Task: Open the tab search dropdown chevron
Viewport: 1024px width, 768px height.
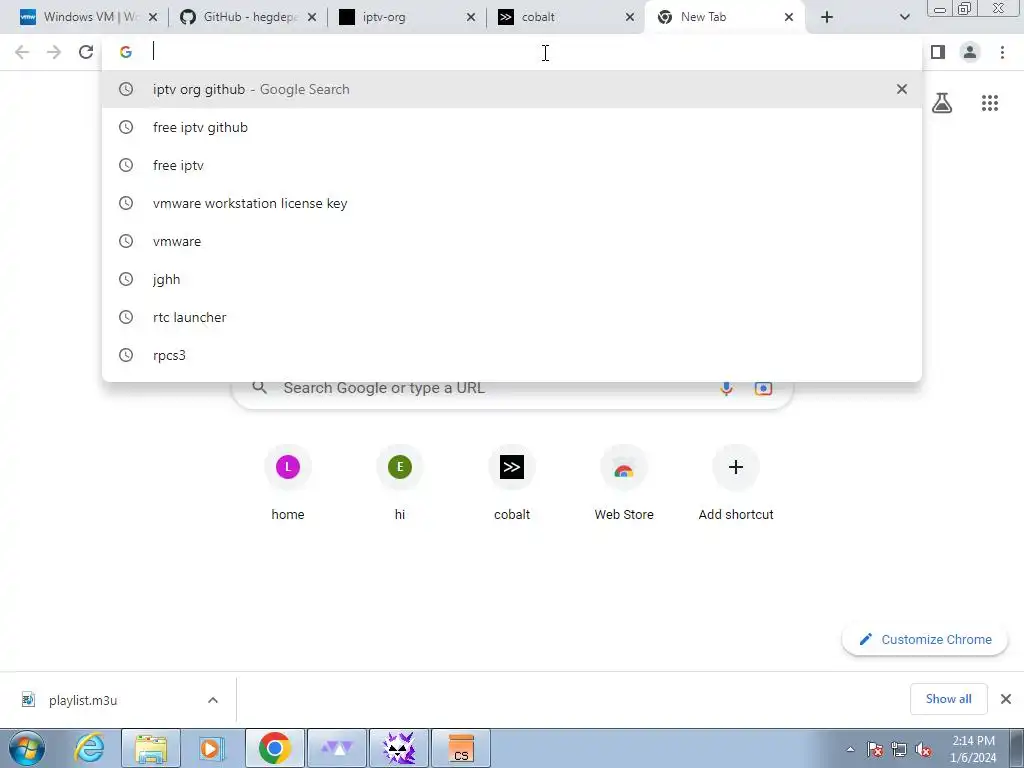Action: 904,17
